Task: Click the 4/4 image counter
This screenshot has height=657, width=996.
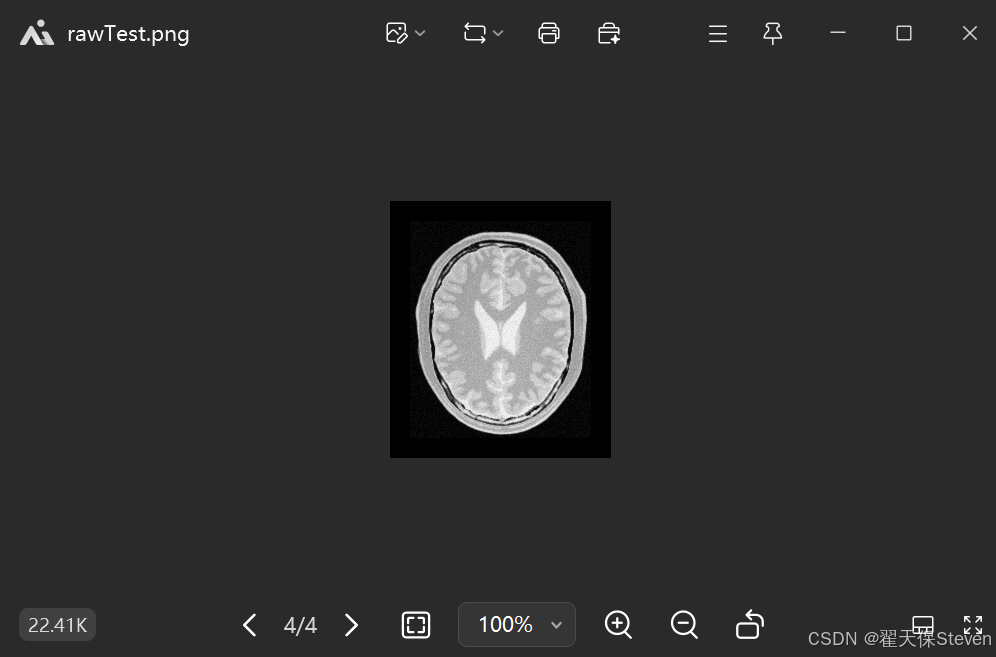Action: coord(300,625)
